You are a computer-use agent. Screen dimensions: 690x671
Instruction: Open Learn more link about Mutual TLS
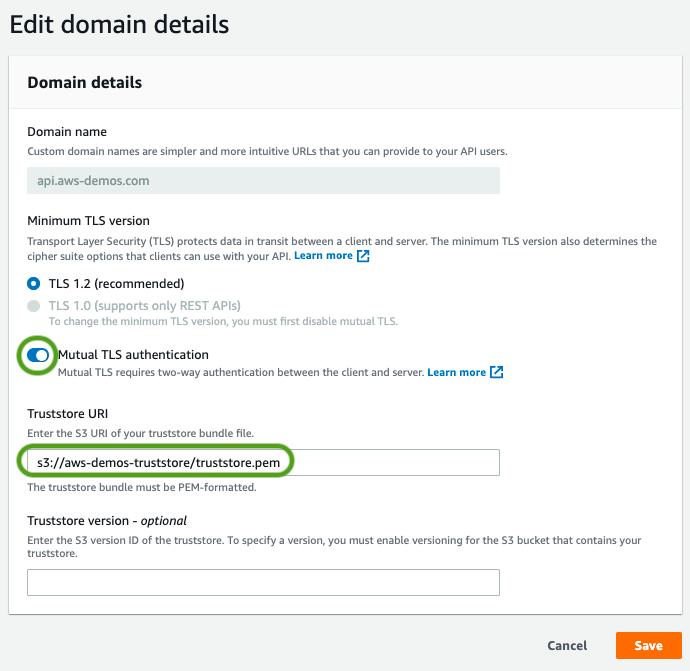456,373
